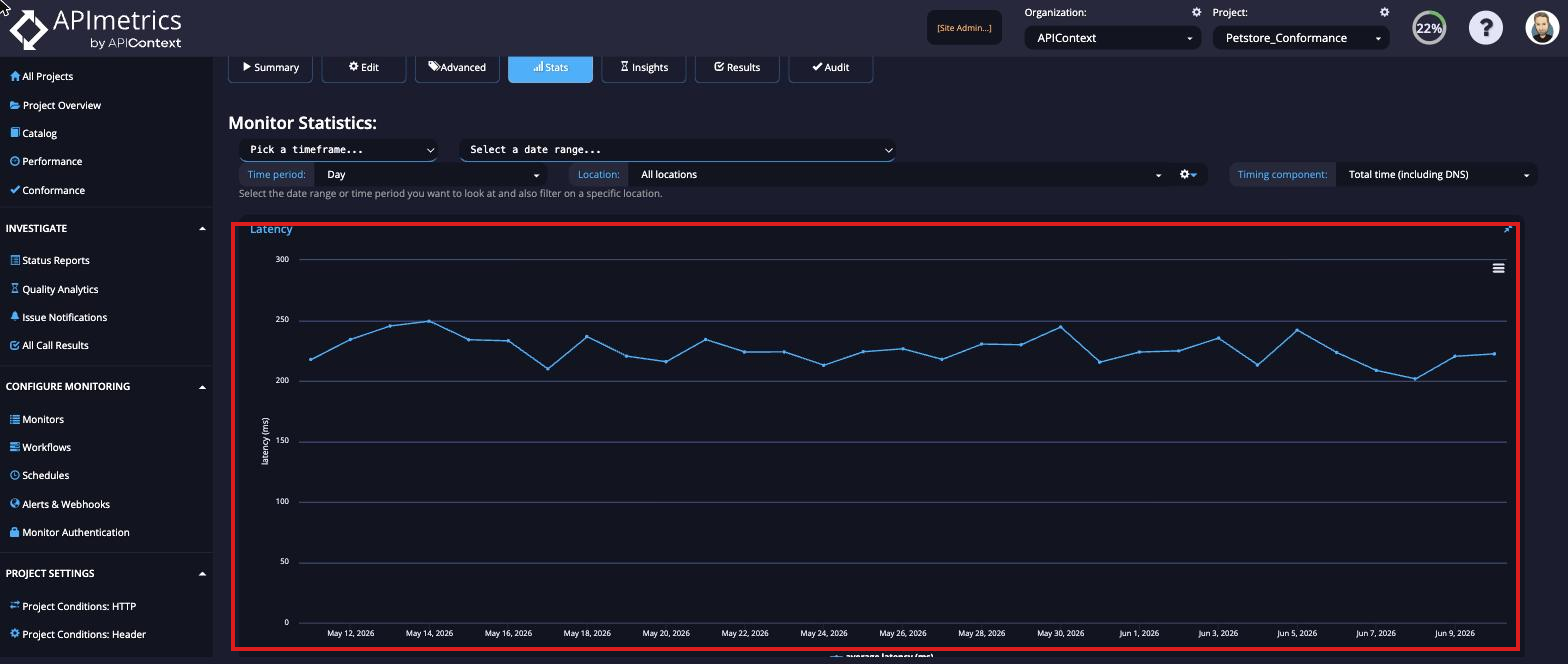Open the Timing component dropdown

1437,174
